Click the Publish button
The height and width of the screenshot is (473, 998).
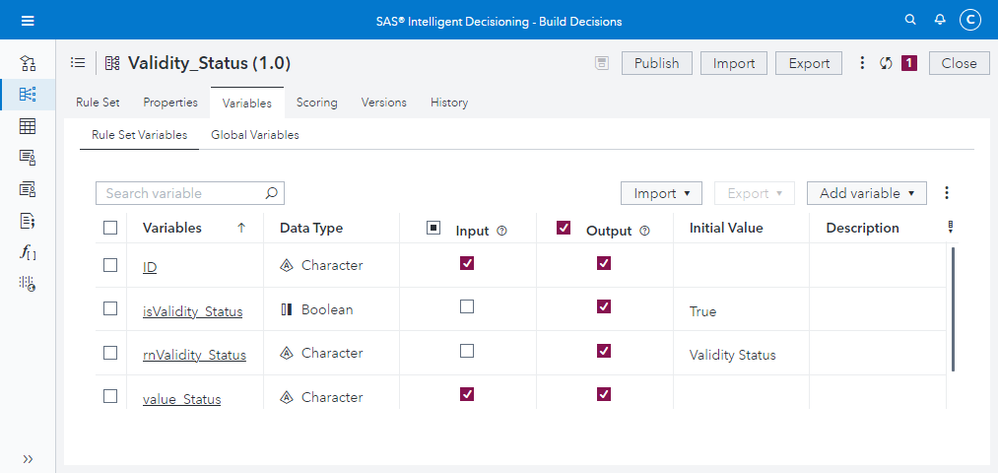(656, 63)
